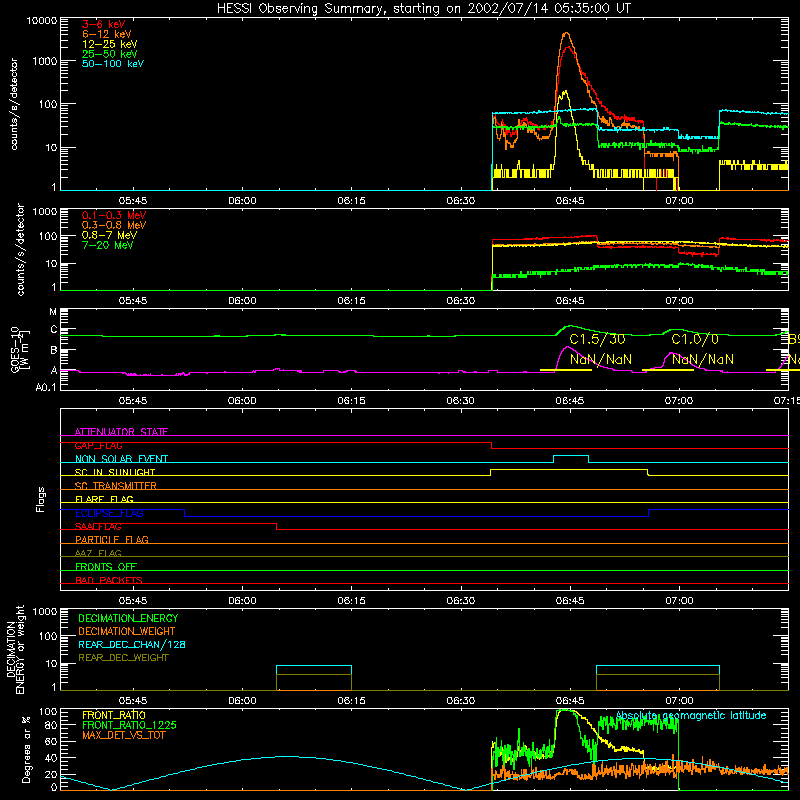Click the A0.1 label on GOES axis
The height and width of the screenshot is (800, 800).
[46, 388]
